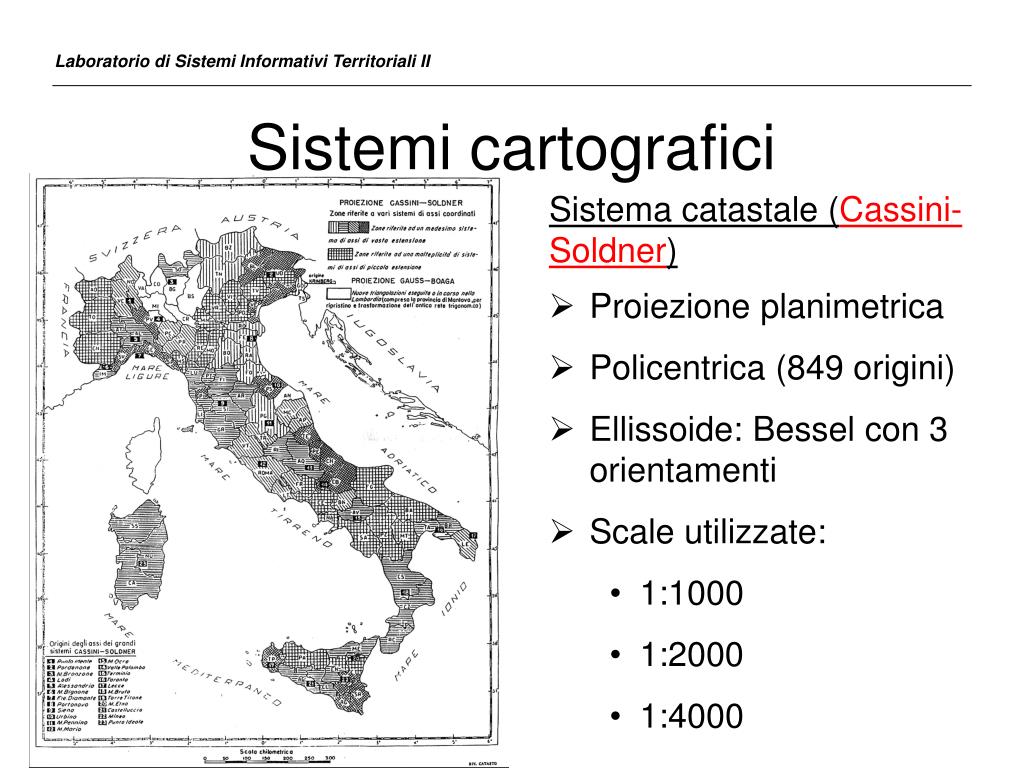Click the arrow bullet beside 'Ellissoide'

pos(561,429)
